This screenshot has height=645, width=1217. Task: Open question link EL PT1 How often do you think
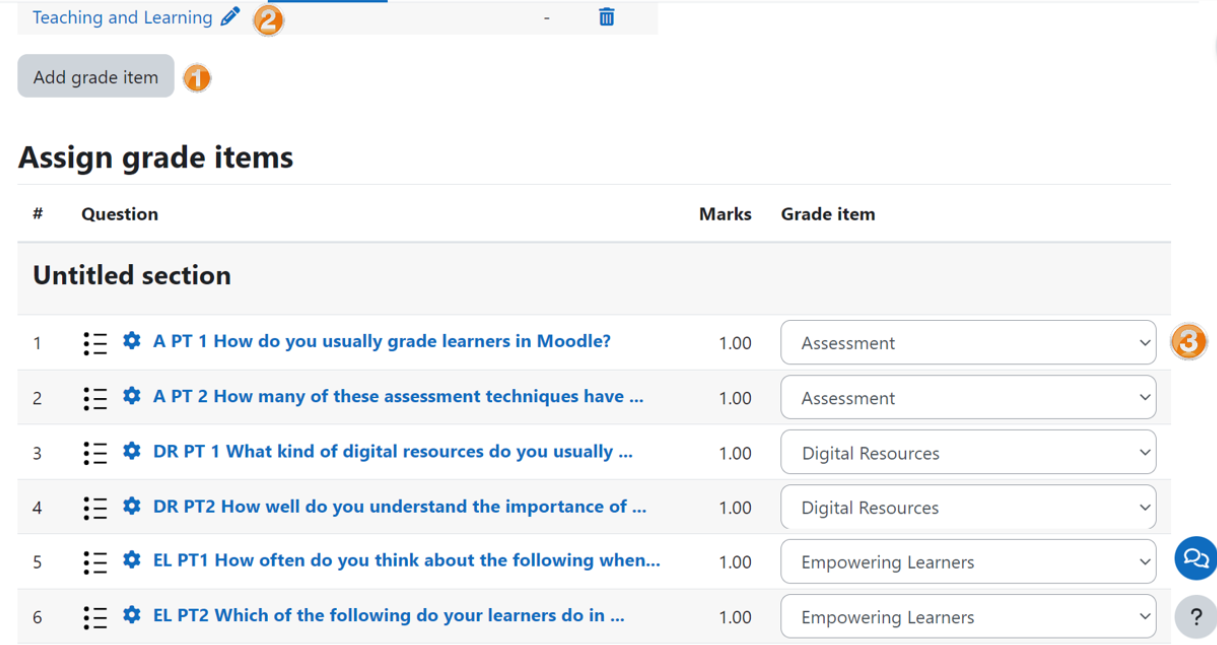coord(406,561)
